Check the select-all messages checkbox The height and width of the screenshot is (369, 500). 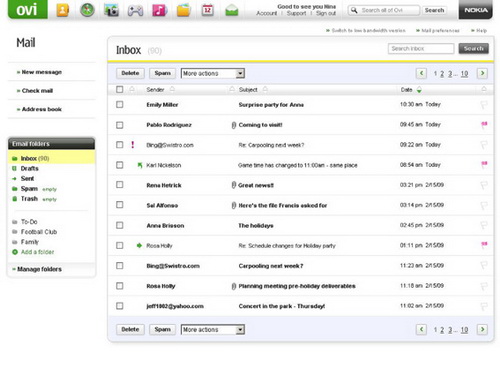119,89
